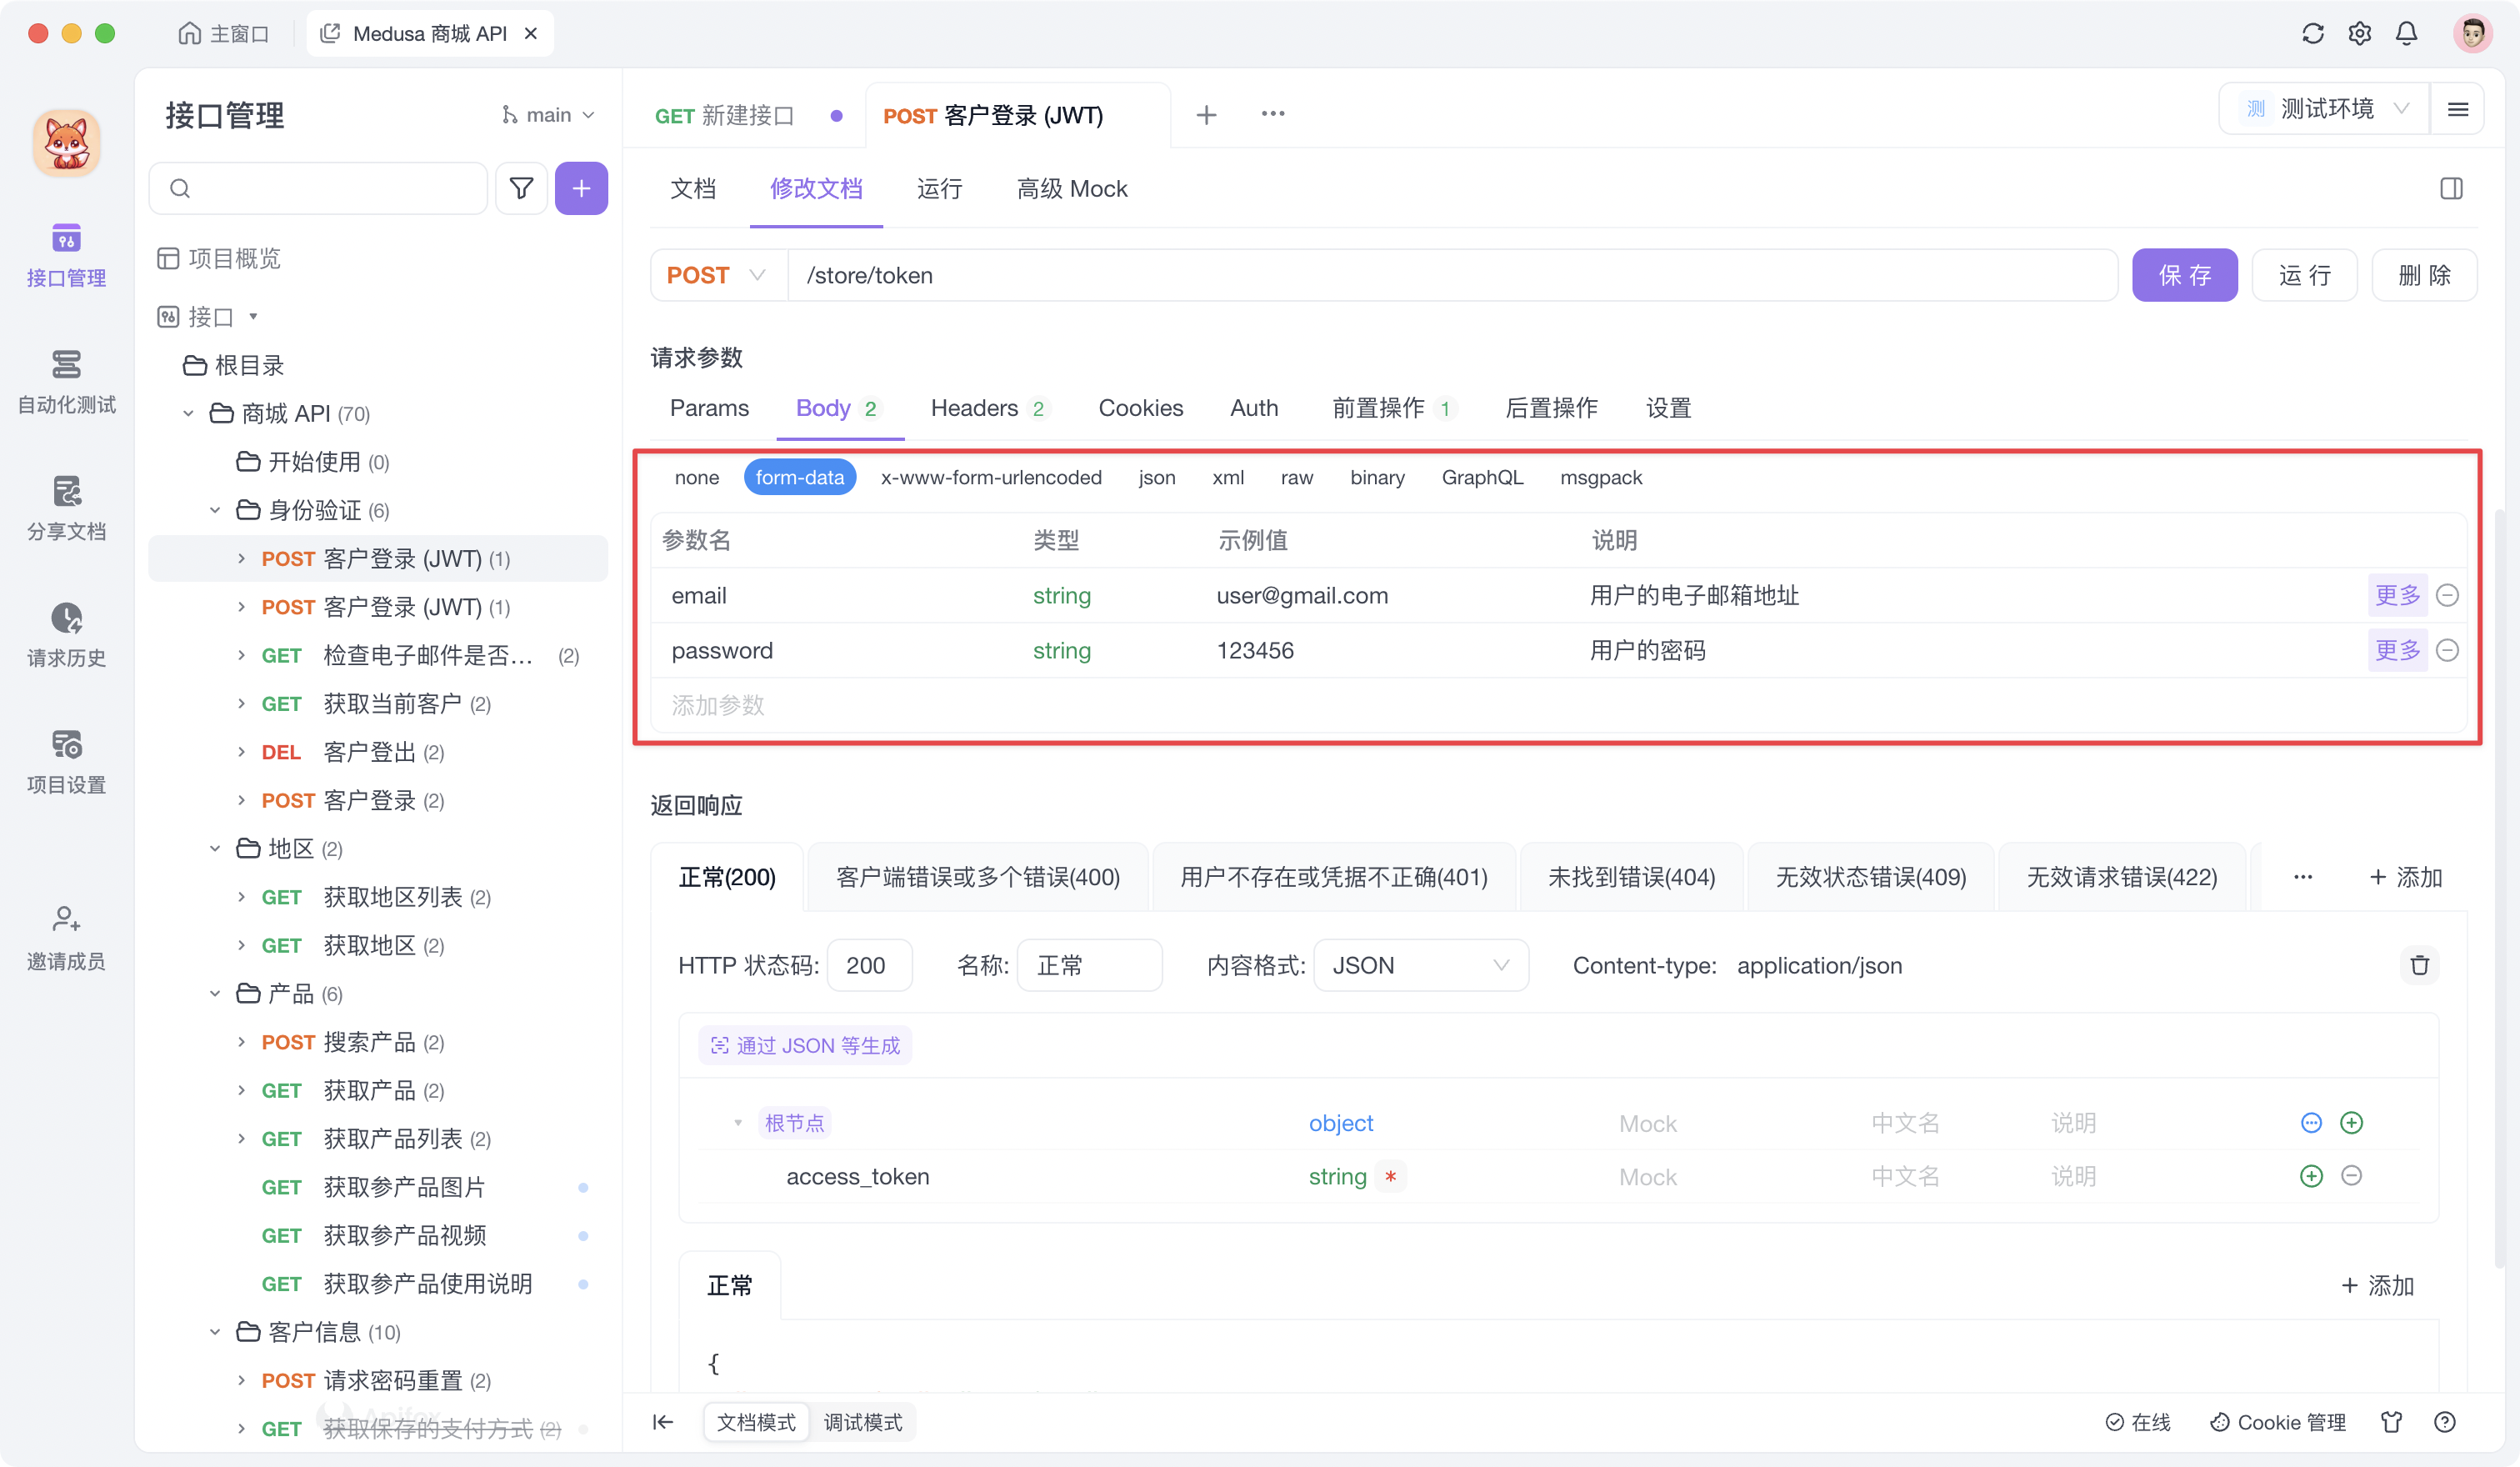Open the 测试环境 environment dropdown
This screenshot has height=1467, width=2520.
[x=2325, y=109]
